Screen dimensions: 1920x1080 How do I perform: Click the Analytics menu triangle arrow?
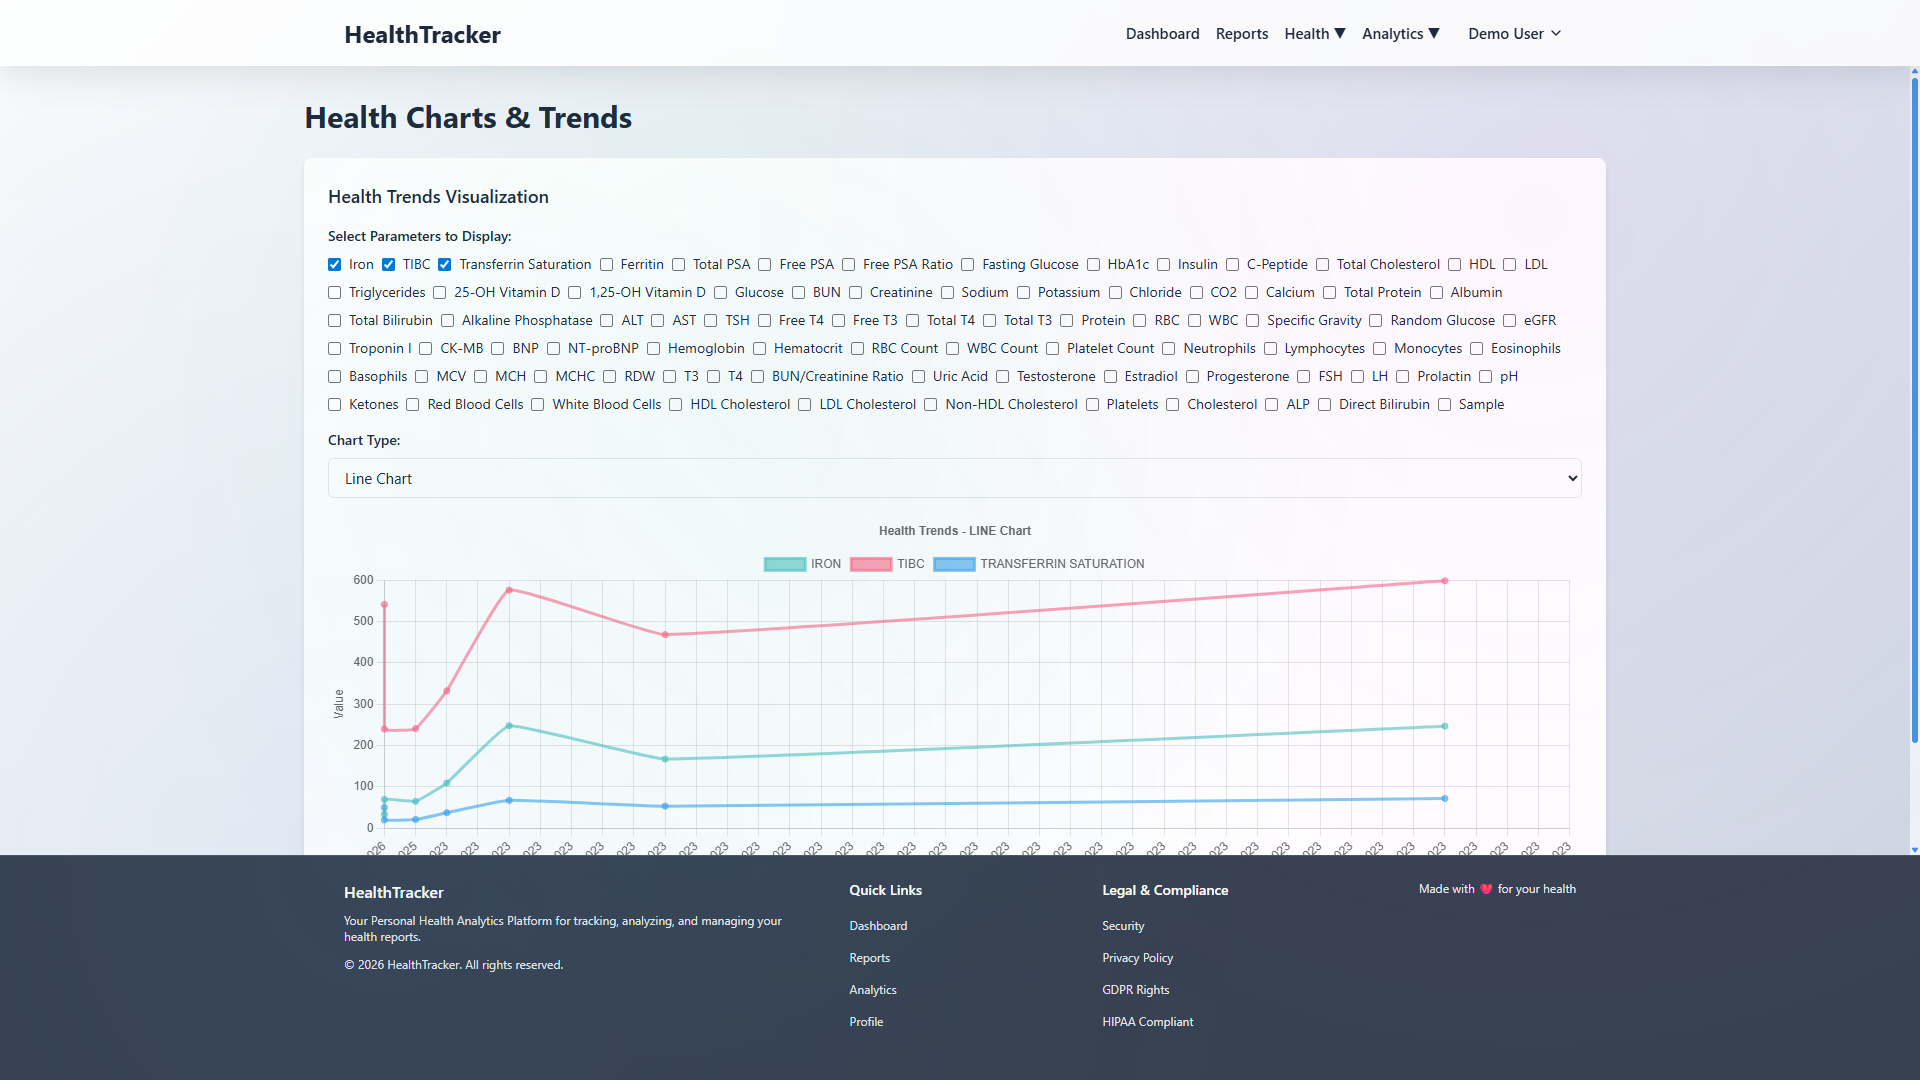[1434, 33]
